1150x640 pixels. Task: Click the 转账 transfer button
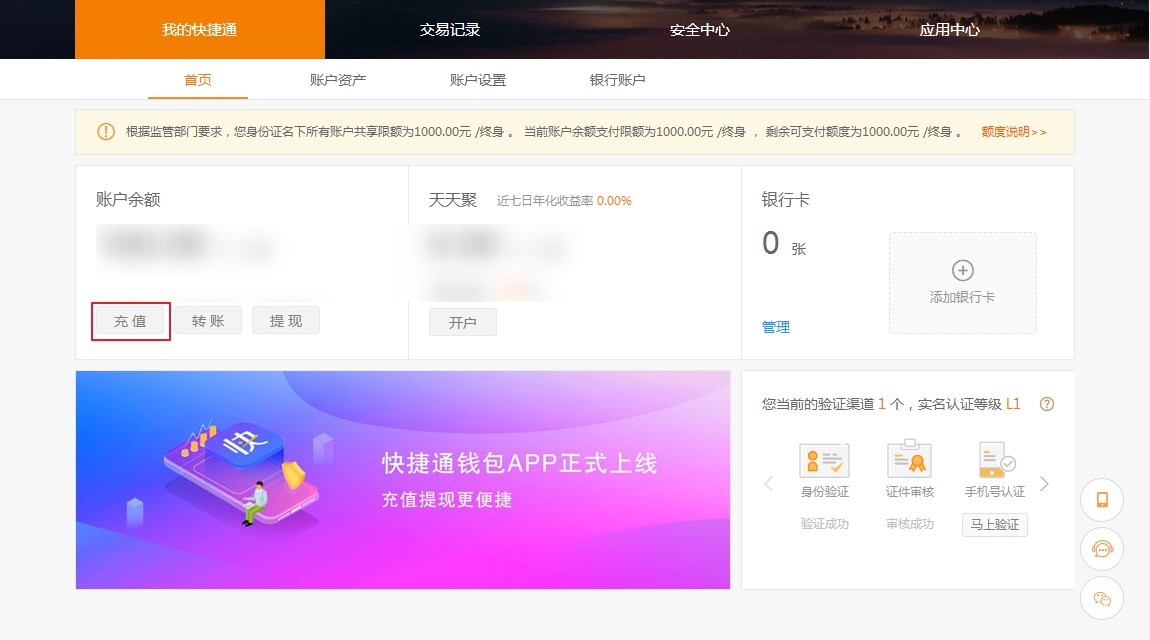[x=208, y=320]
